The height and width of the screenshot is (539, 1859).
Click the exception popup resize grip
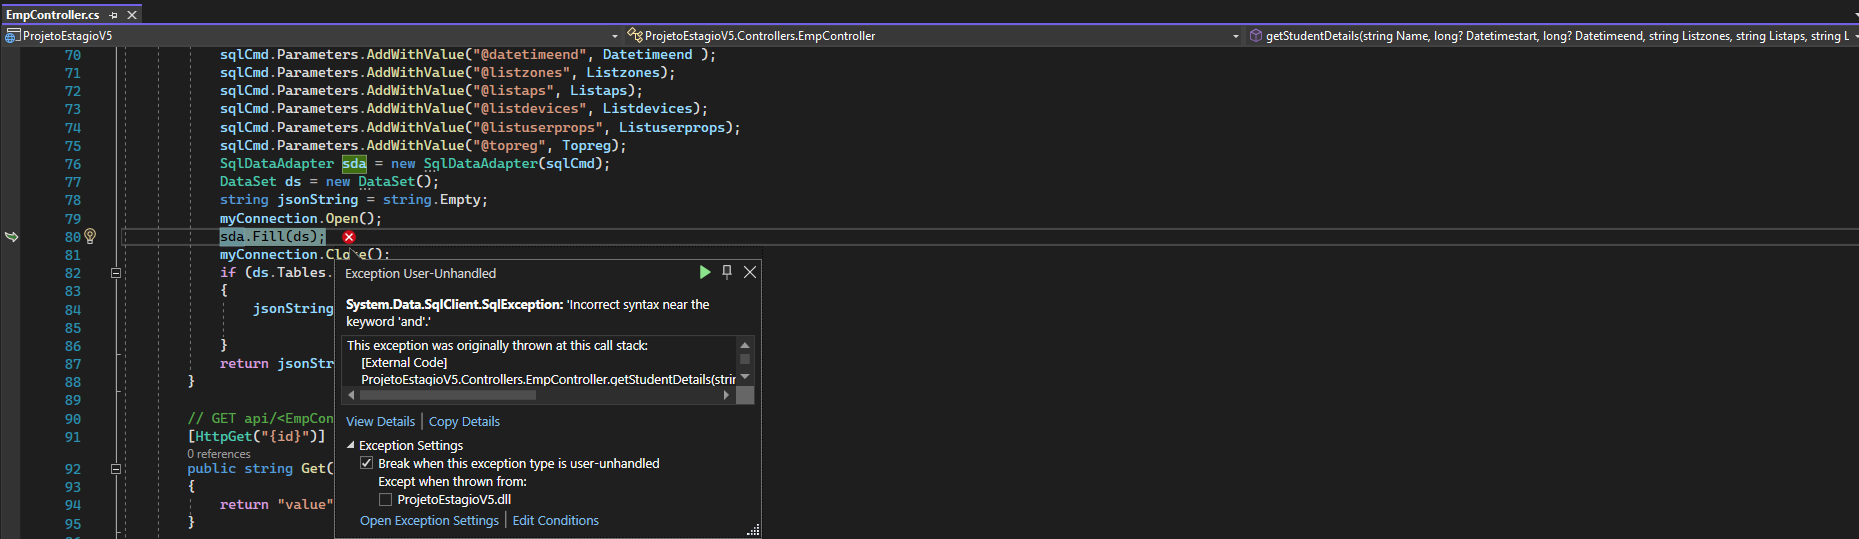pos(754,531)
